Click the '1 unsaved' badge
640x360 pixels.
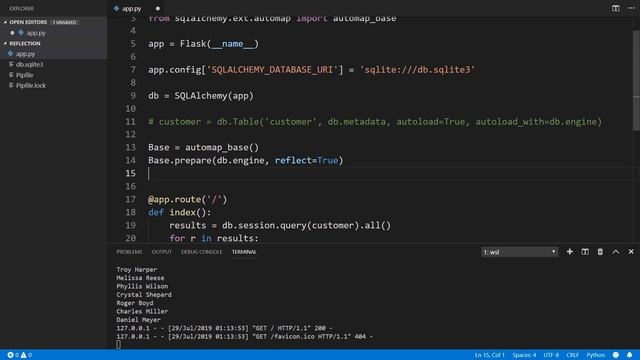point(64,22)
